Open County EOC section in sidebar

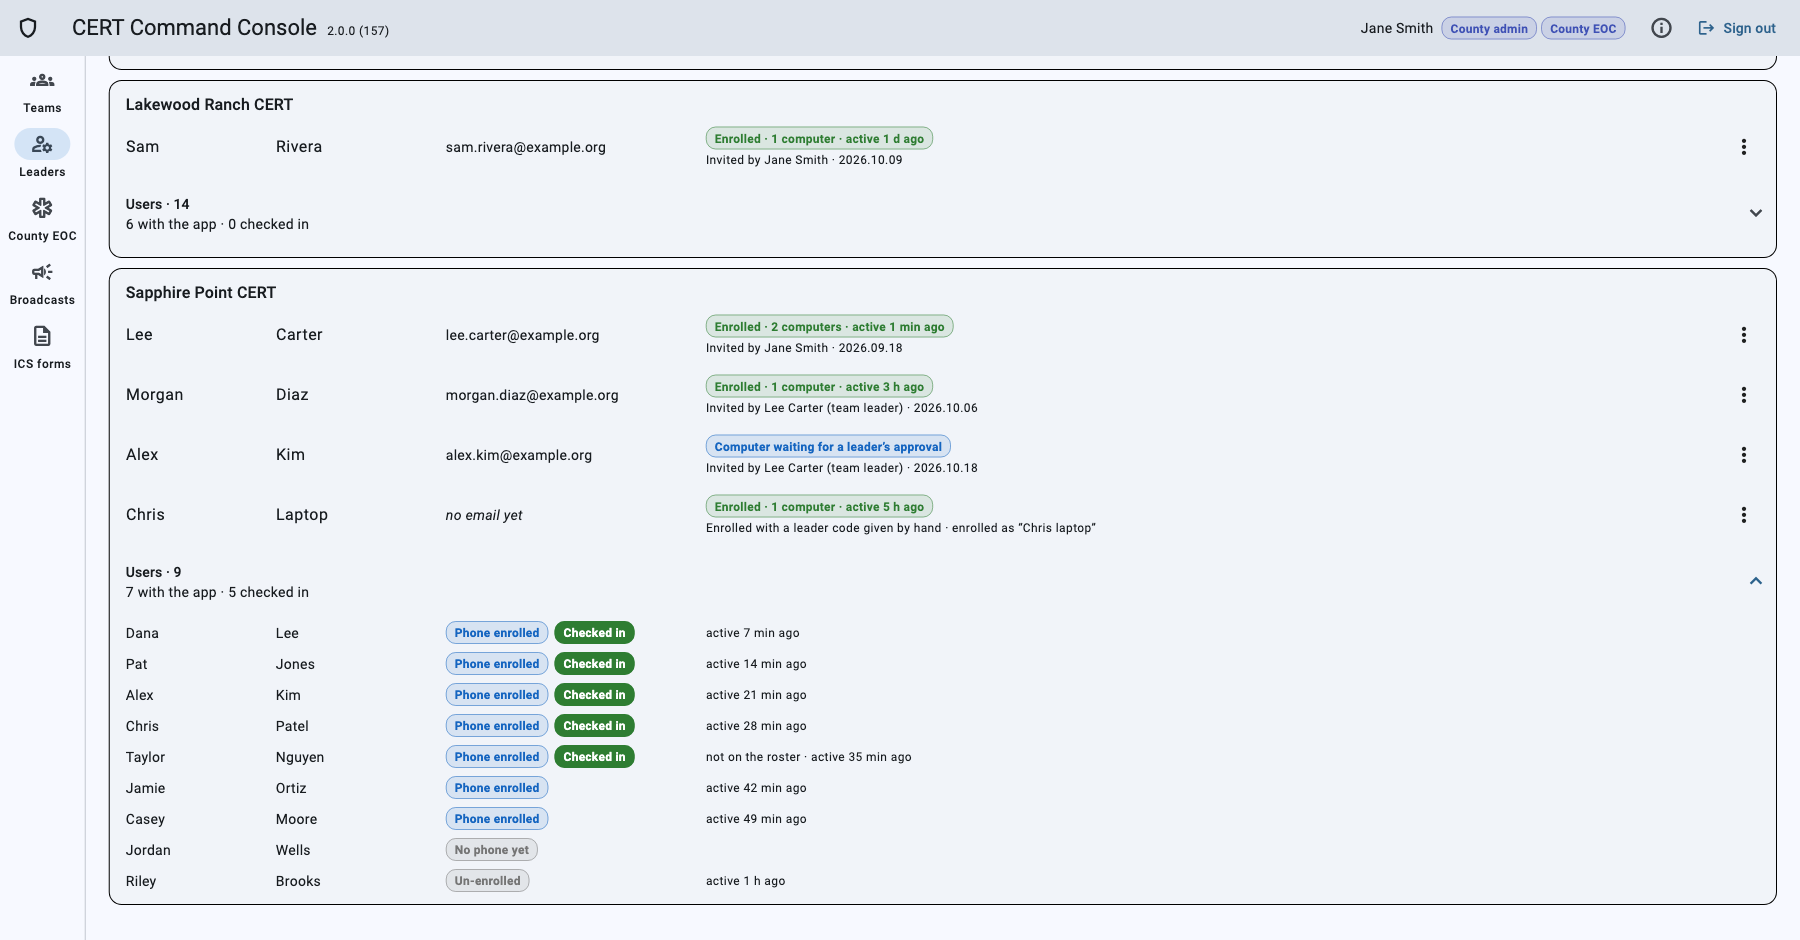click(42, 219)
